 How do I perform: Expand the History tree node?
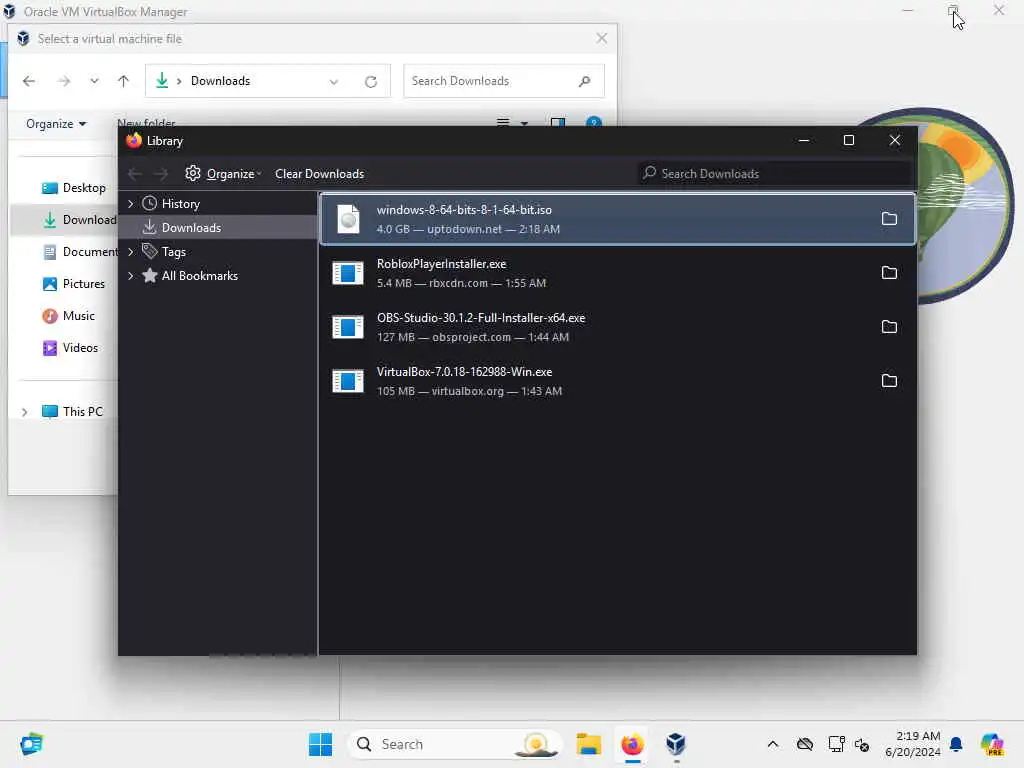131,204
